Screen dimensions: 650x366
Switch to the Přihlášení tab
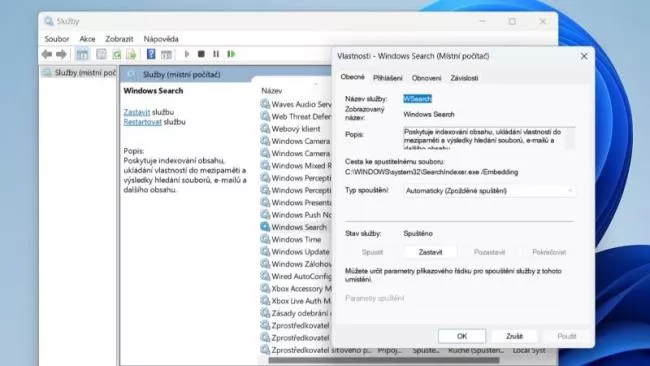click(388, 78)
